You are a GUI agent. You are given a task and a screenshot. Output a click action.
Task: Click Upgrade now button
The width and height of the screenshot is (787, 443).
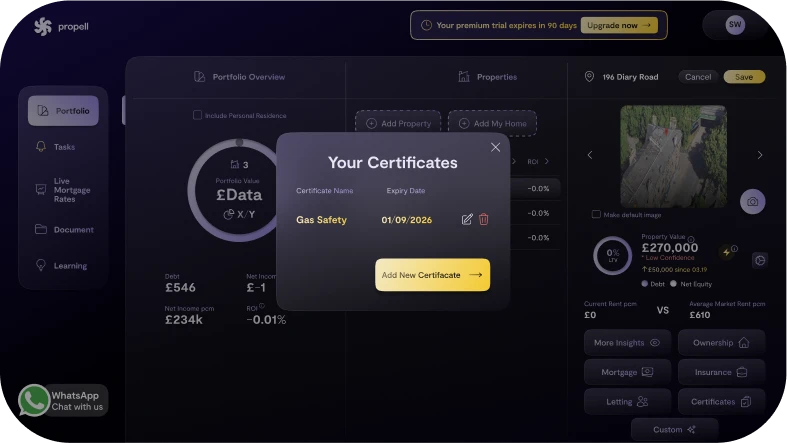coord(619,25)
